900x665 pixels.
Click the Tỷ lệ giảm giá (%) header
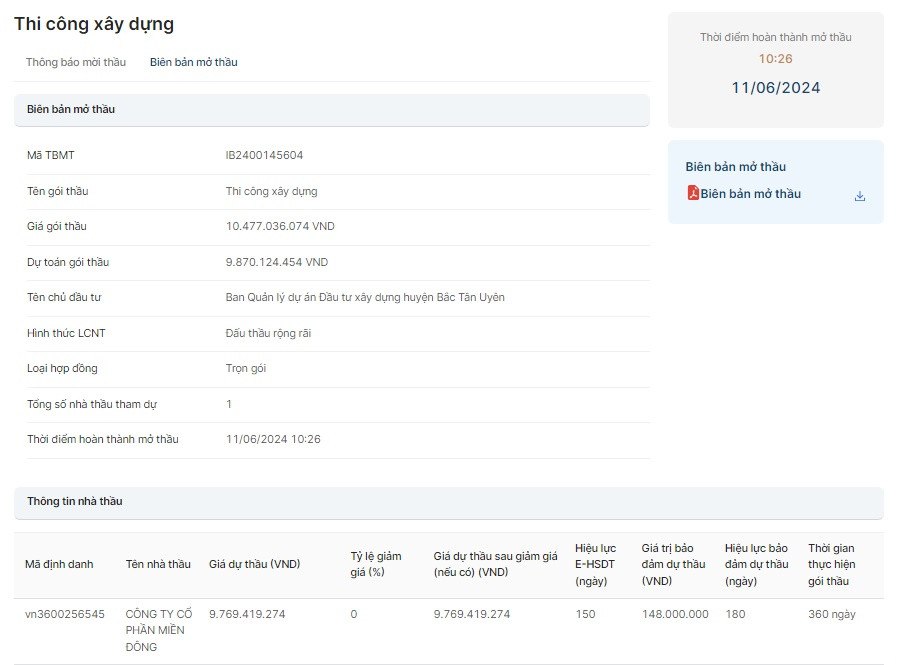click(376, 564)
